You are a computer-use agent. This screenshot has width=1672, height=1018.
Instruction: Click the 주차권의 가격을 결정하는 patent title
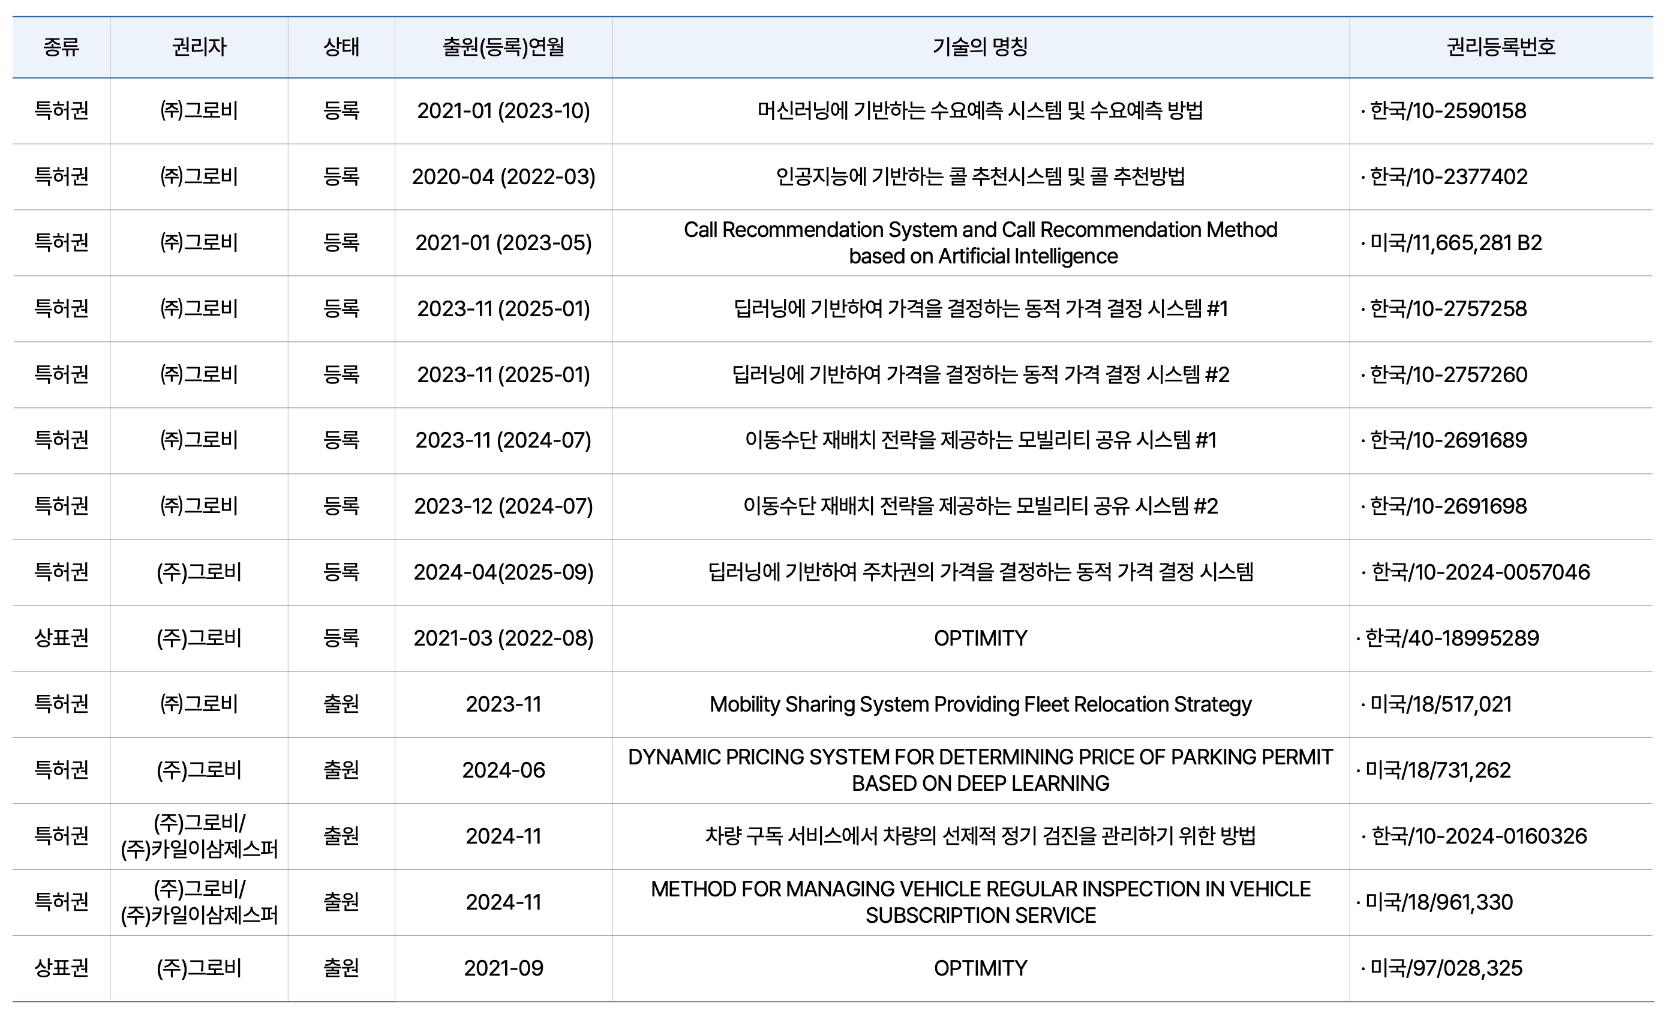pyautogui.click(x=980, y=573)
